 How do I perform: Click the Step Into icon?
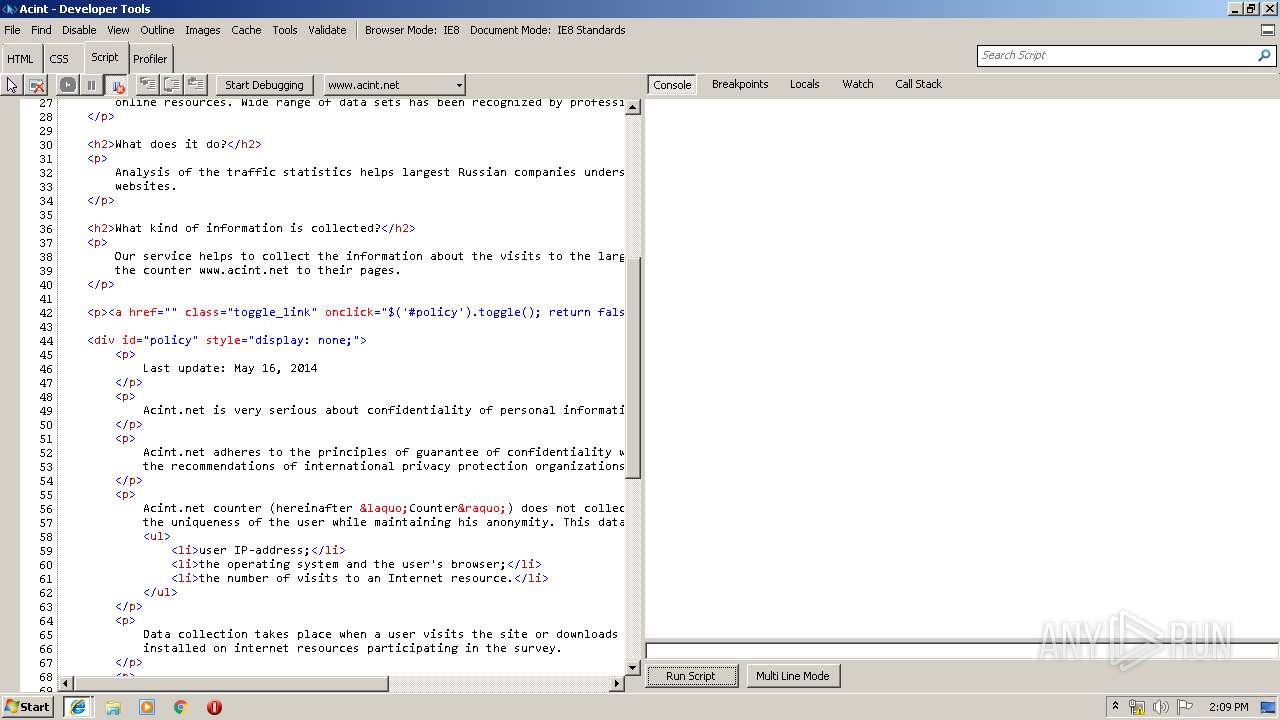[147, 85]
